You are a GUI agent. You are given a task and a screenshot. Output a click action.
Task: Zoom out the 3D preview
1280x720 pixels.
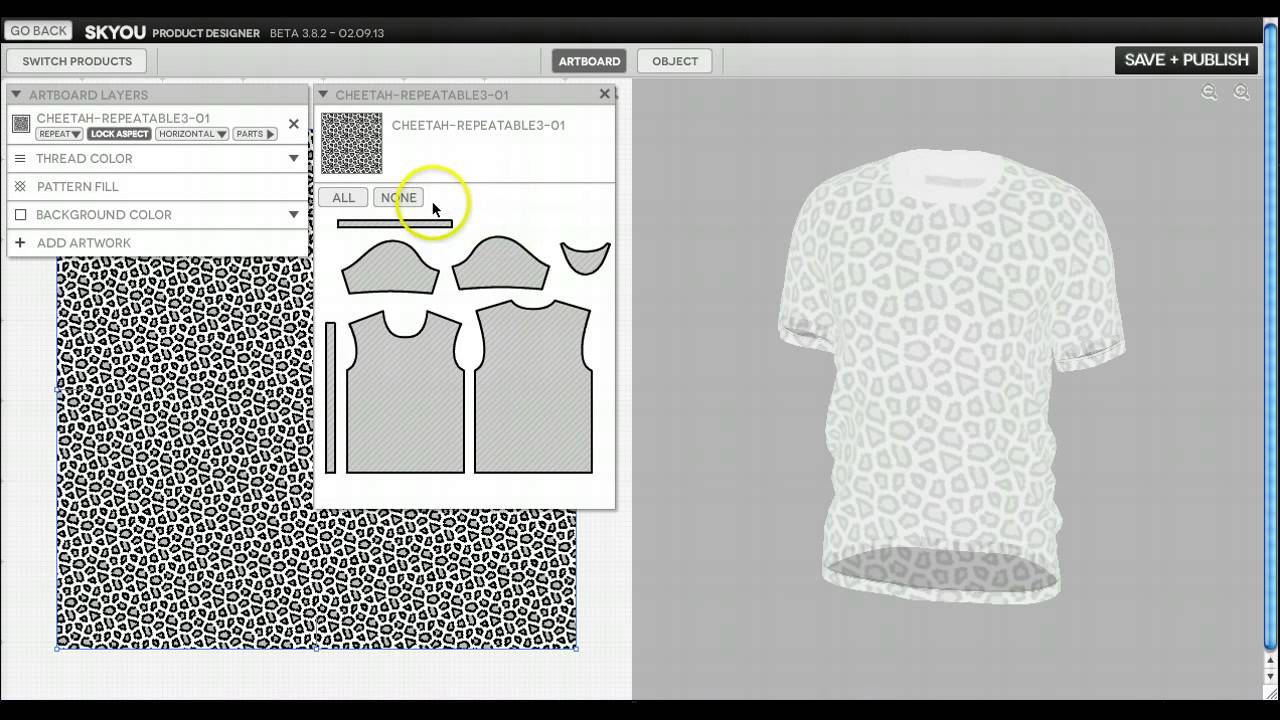coord(1209,93)
